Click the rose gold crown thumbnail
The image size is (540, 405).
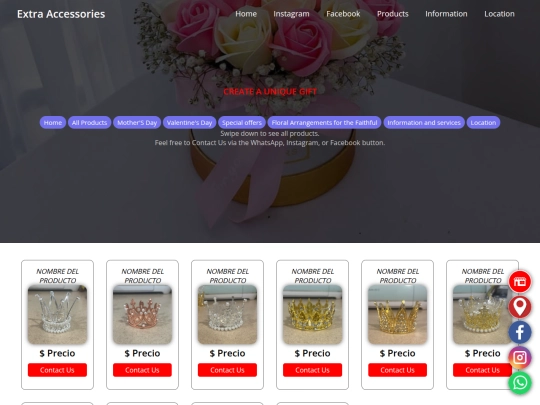(x=142, y=314)
